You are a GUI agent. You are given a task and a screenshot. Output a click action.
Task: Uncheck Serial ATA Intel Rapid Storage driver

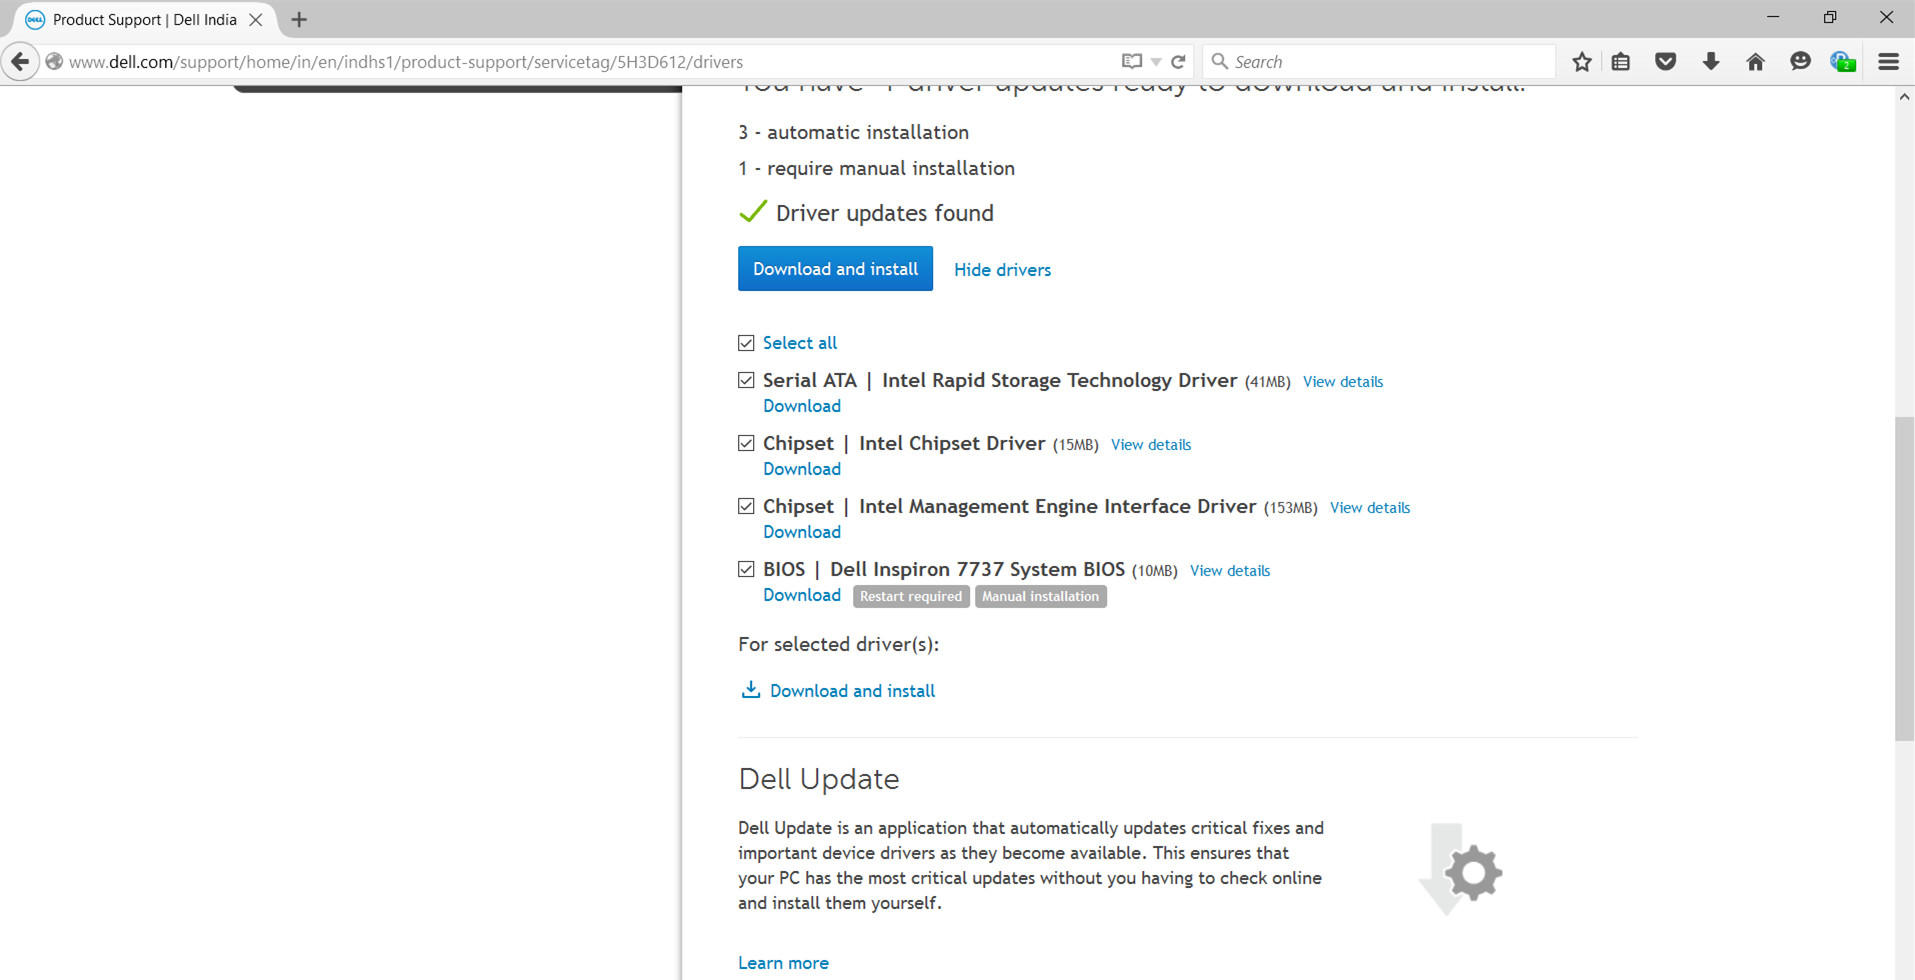tap(746, 380)
